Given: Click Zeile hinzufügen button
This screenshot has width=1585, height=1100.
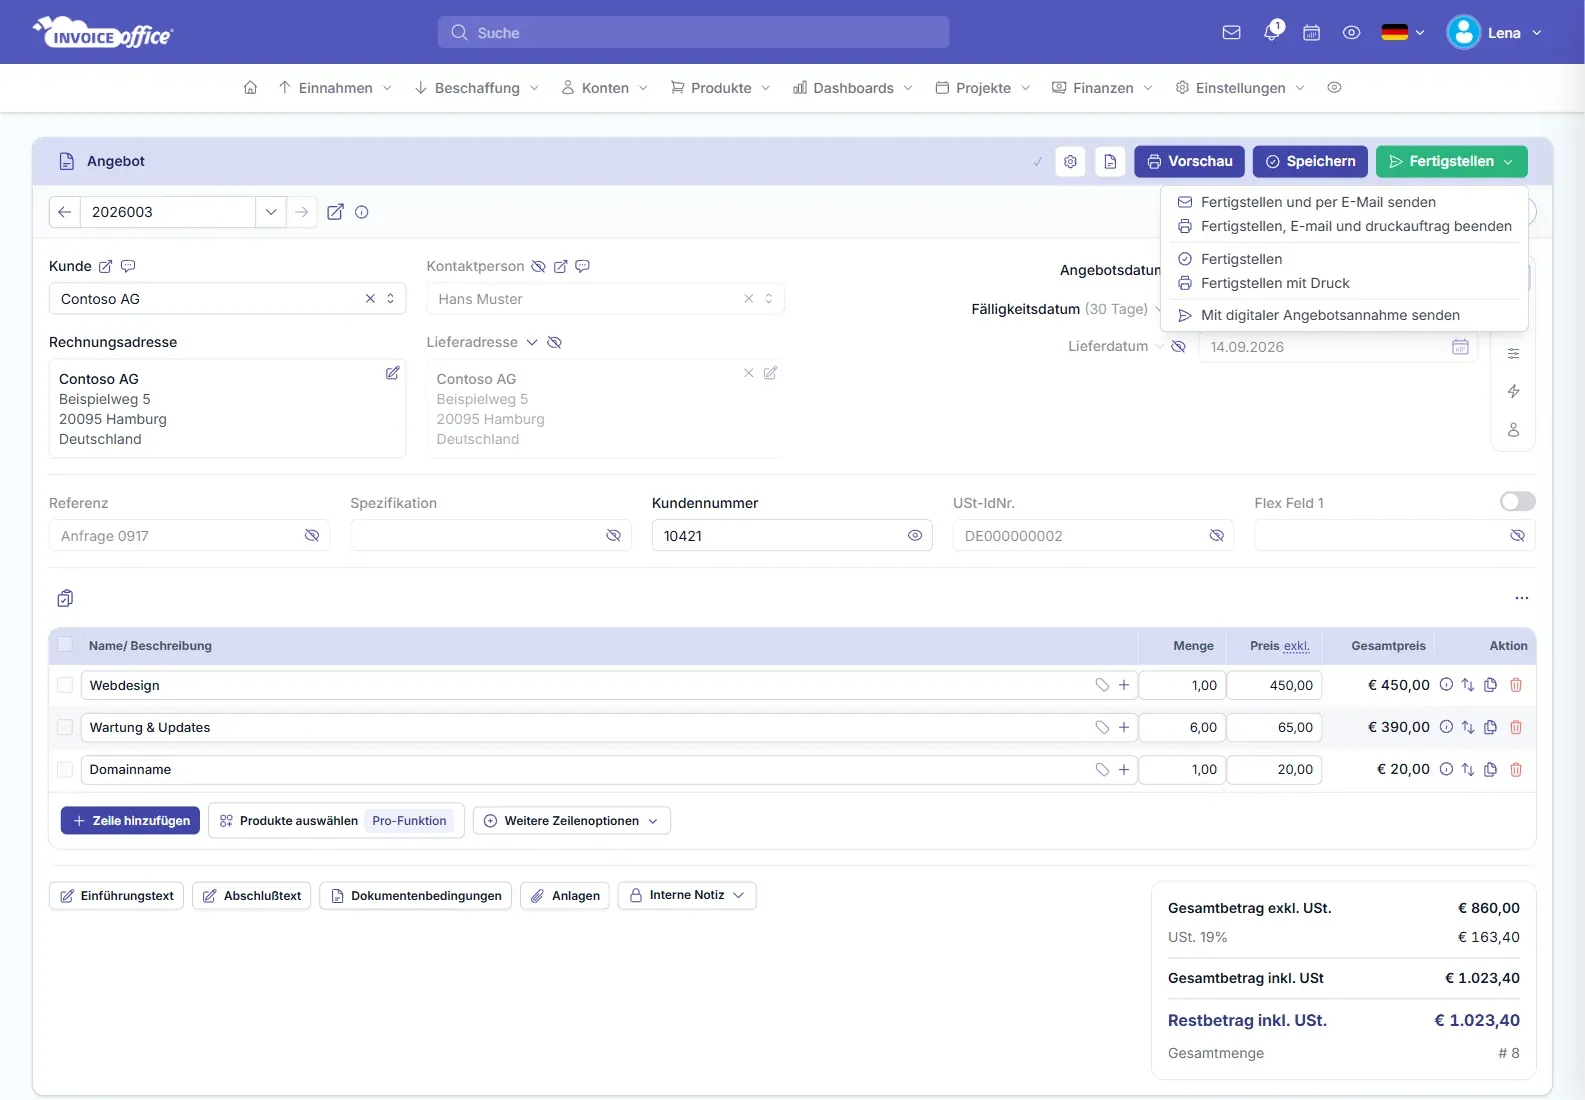Looking at the screenshot, I should pyautogui.click(x=130, y=821).
